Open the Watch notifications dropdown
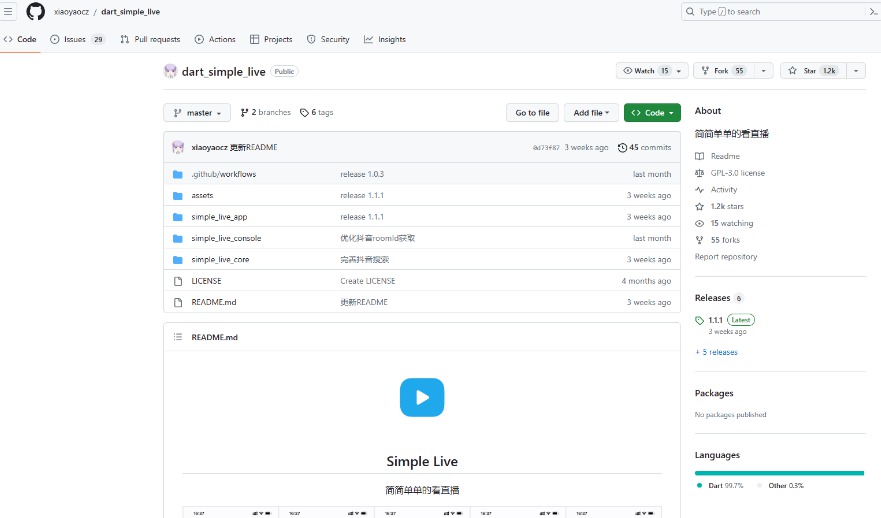881x518 pixels. tap(652, 71)
